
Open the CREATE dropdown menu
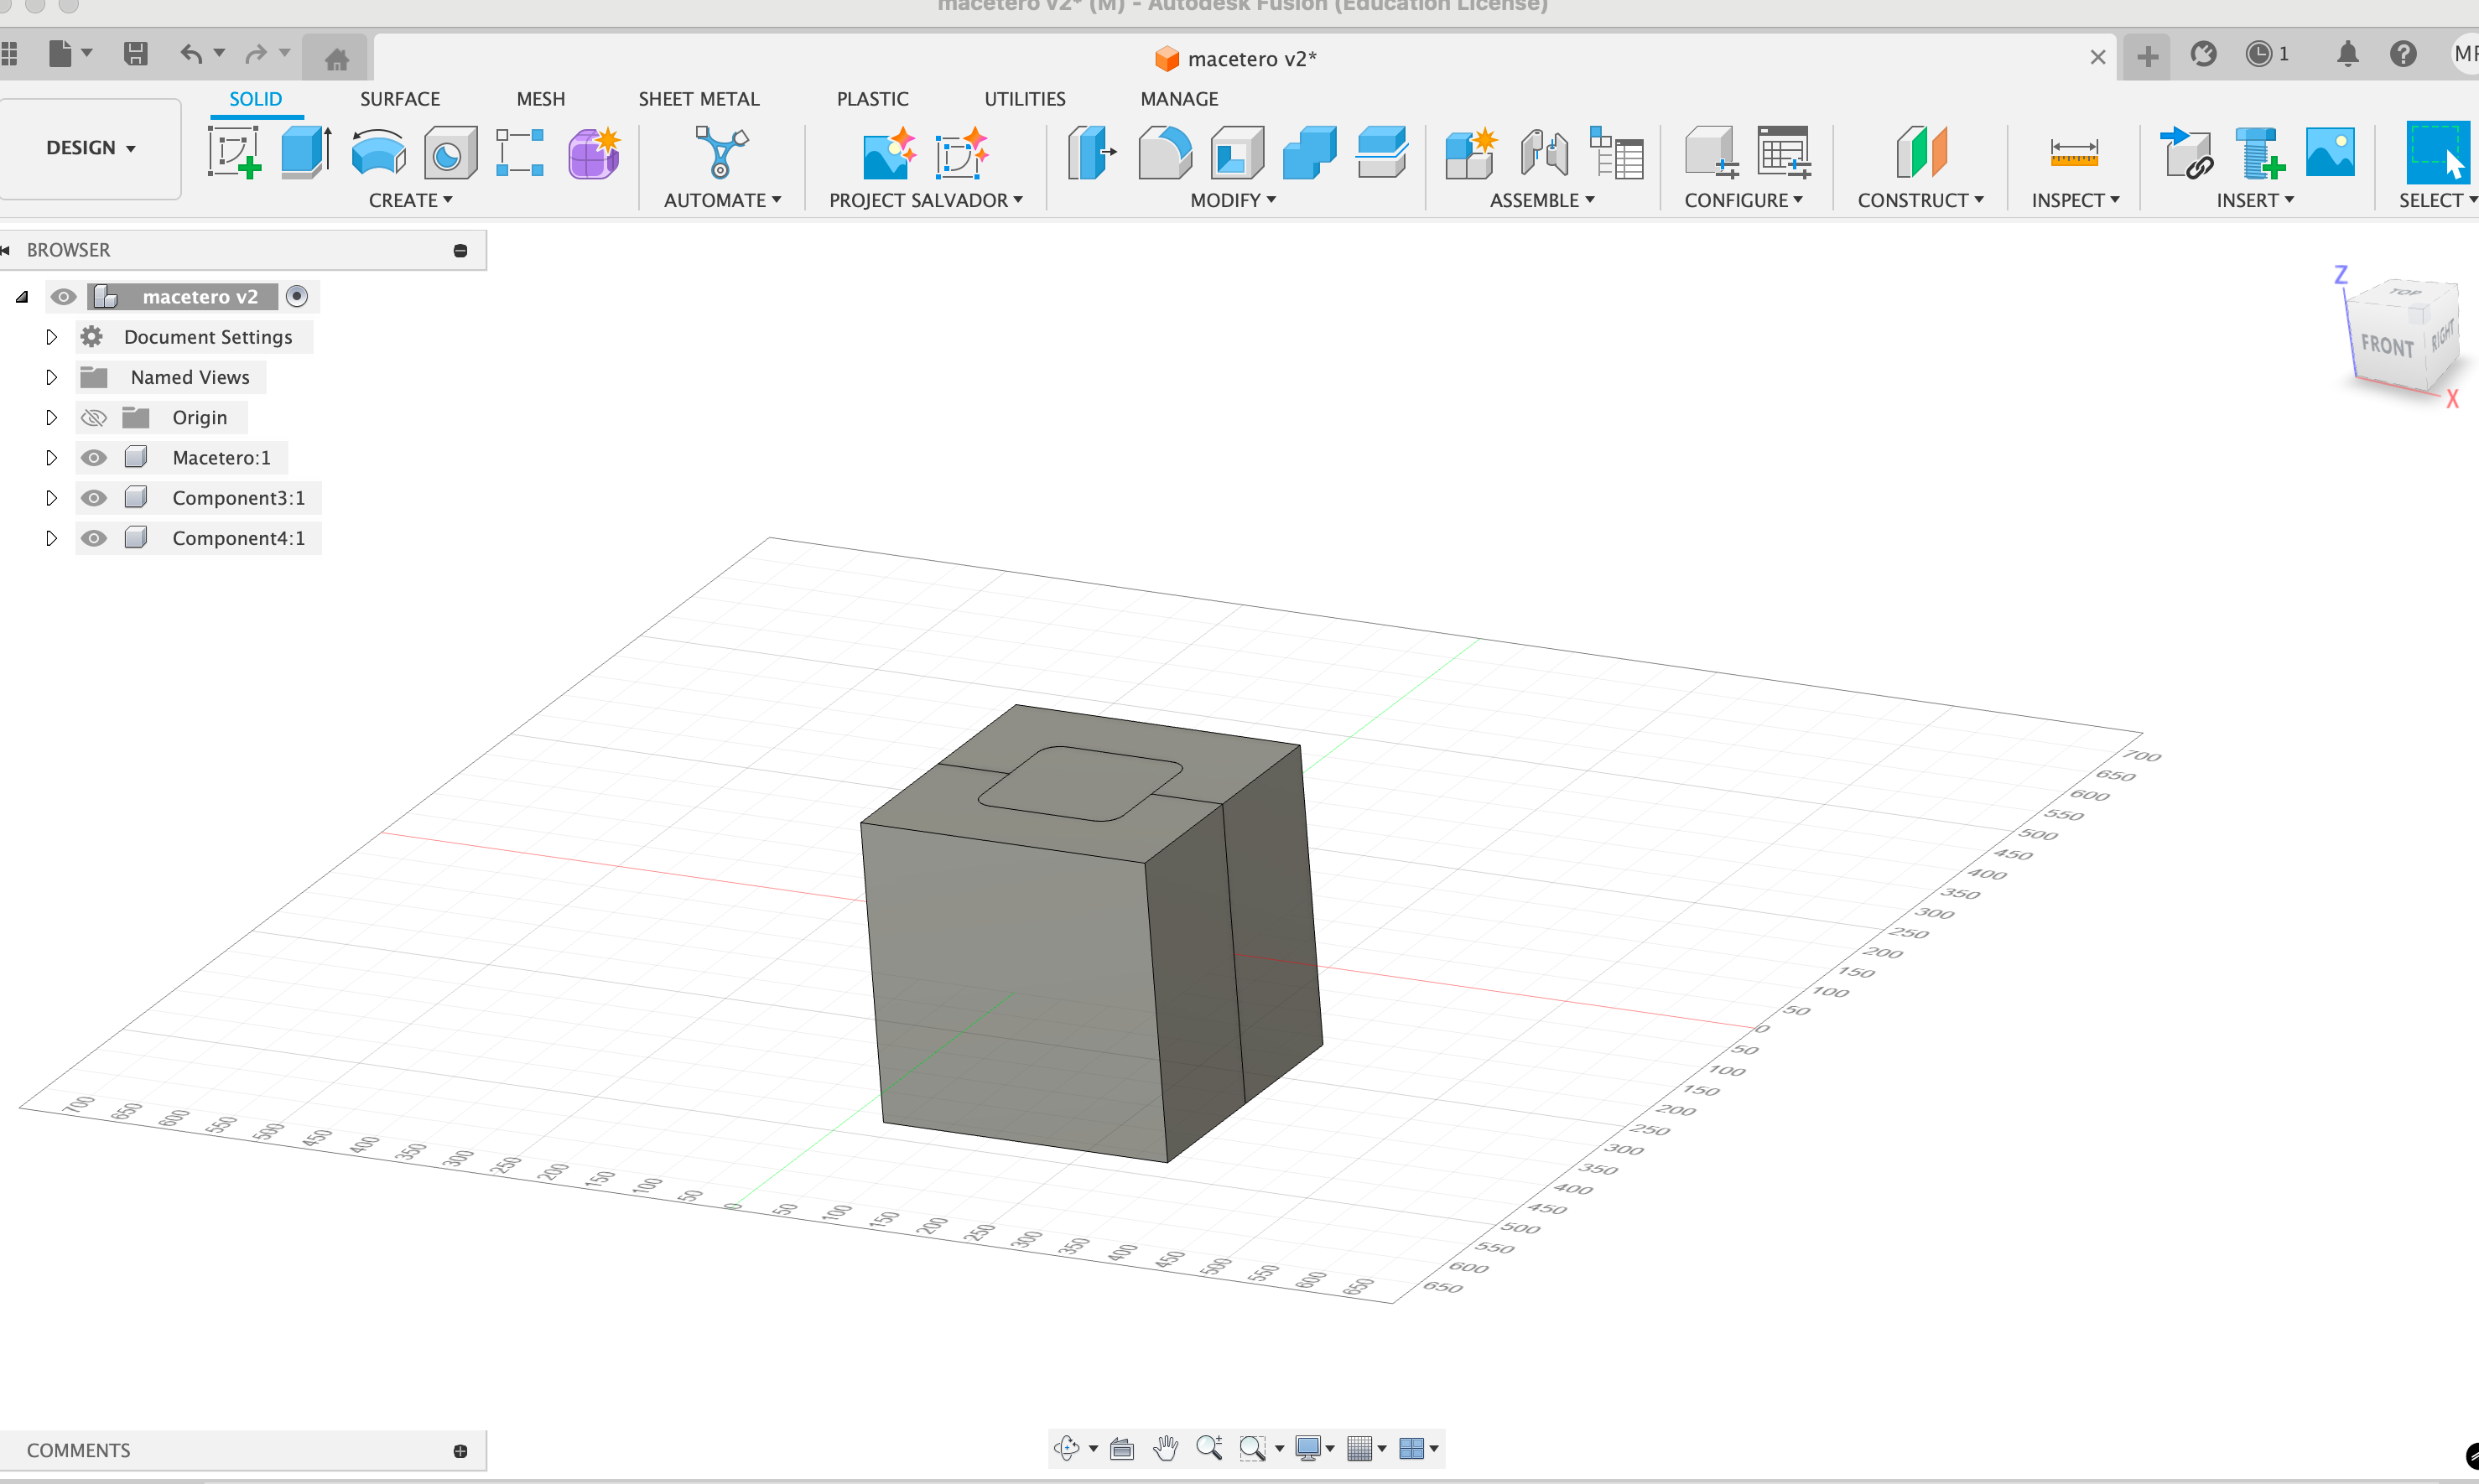[x=410, y=200]
